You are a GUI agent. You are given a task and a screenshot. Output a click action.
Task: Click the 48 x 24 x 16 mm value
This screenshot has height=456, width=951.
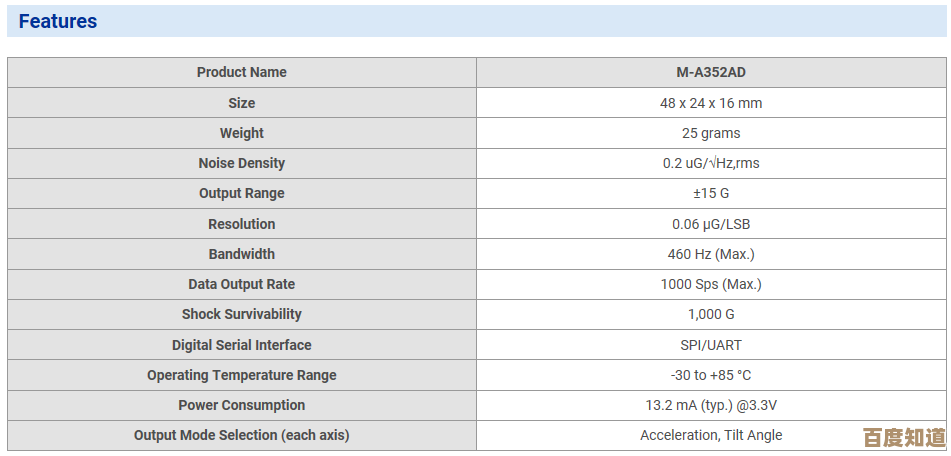pos(710,103)
